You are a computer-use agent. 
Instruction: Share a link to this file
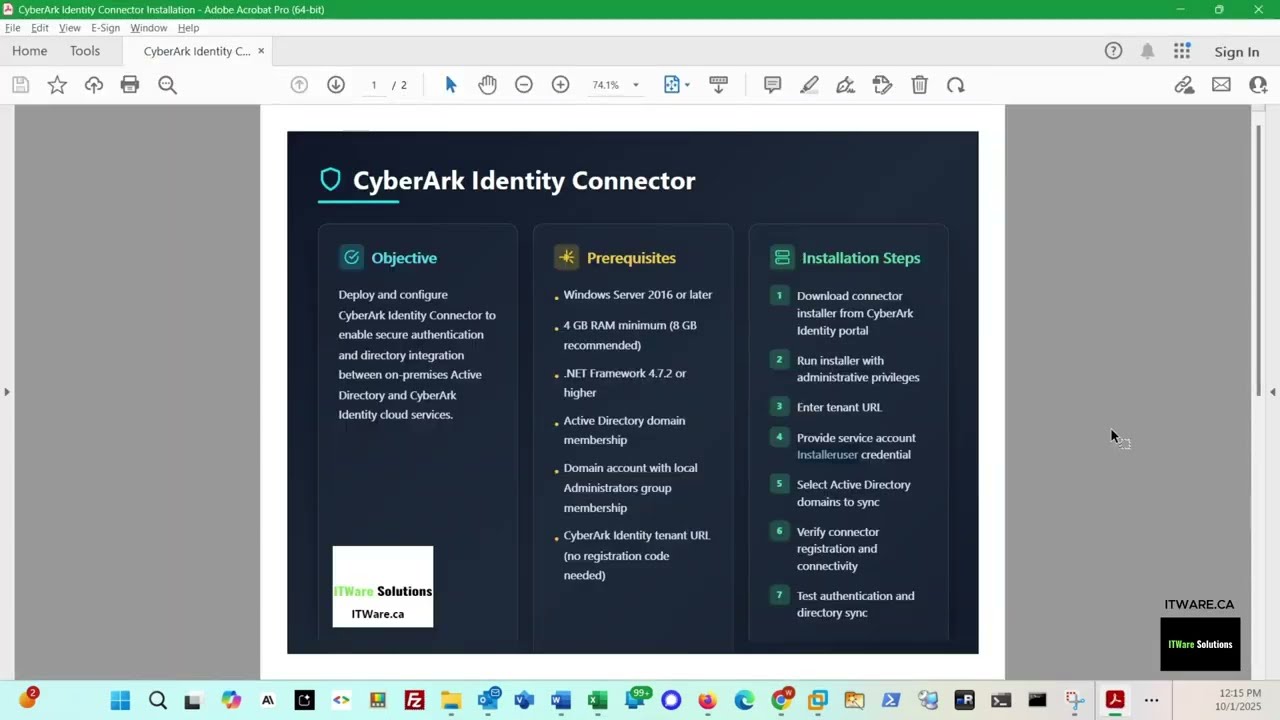(x=1184, y=85)
